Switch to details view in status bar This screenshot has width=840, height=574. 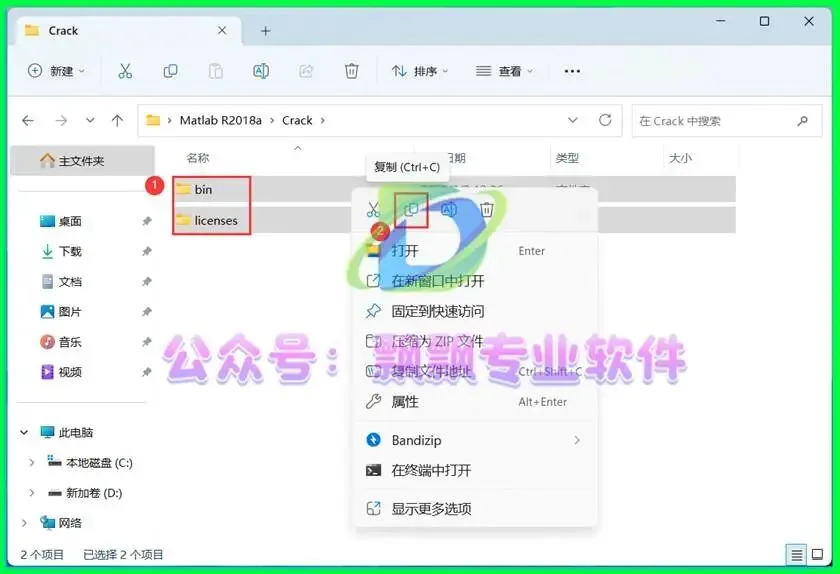pyautogui.click(x=797, y=555)
